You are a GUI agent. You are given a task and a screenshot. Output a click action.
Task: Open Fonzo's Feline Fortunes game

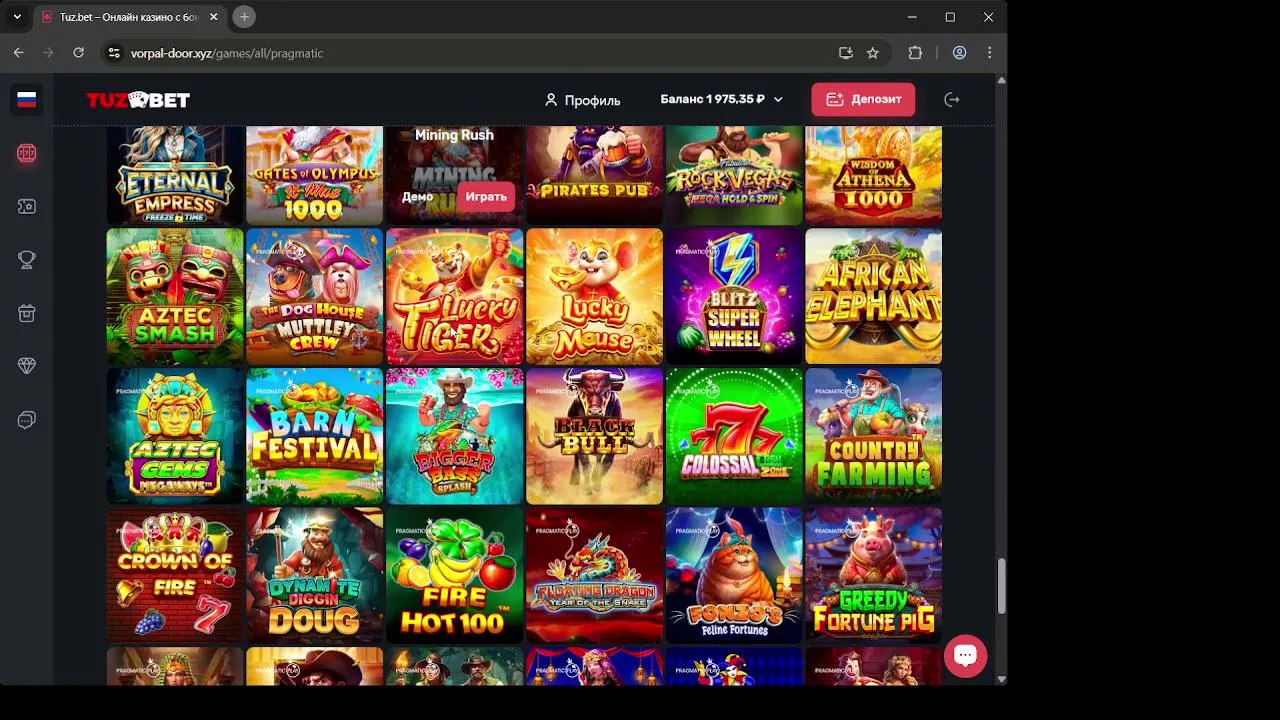tap(734, 575)
